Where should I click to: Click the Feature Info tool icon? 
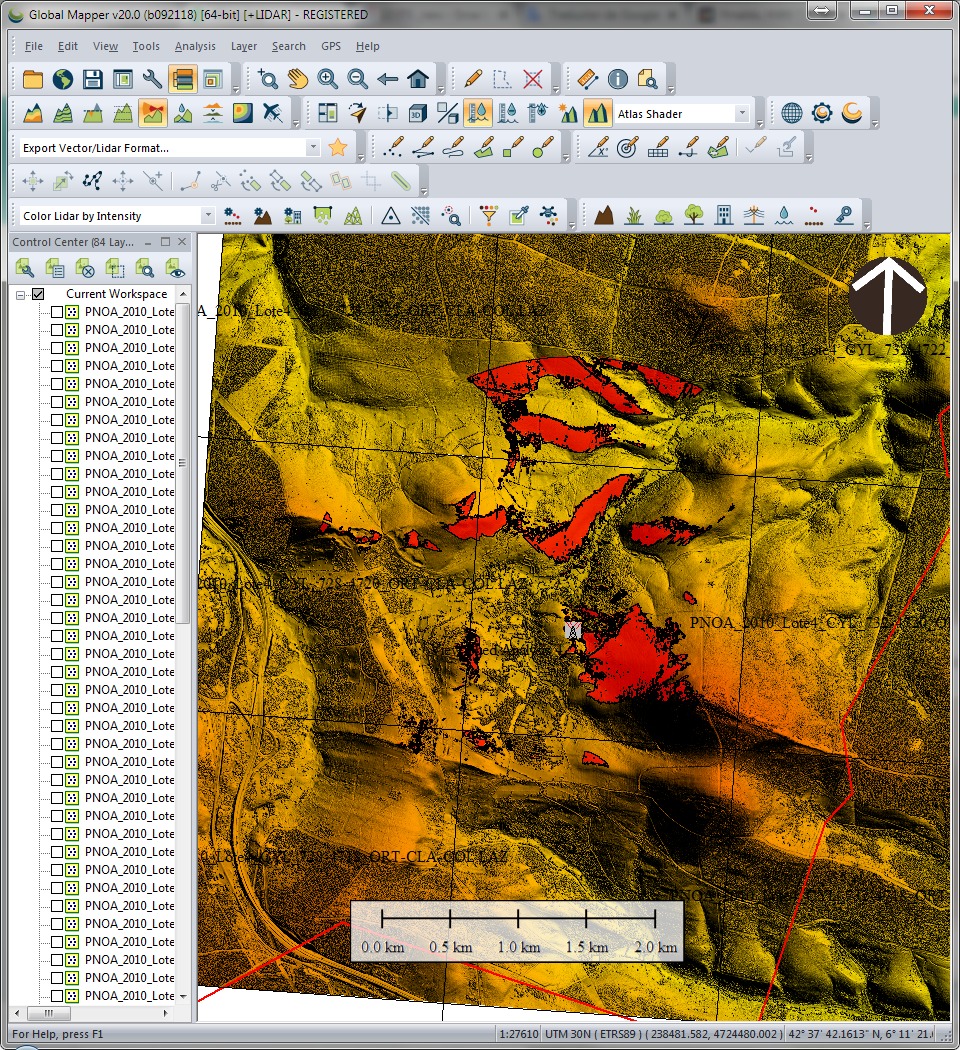[617, 79]
